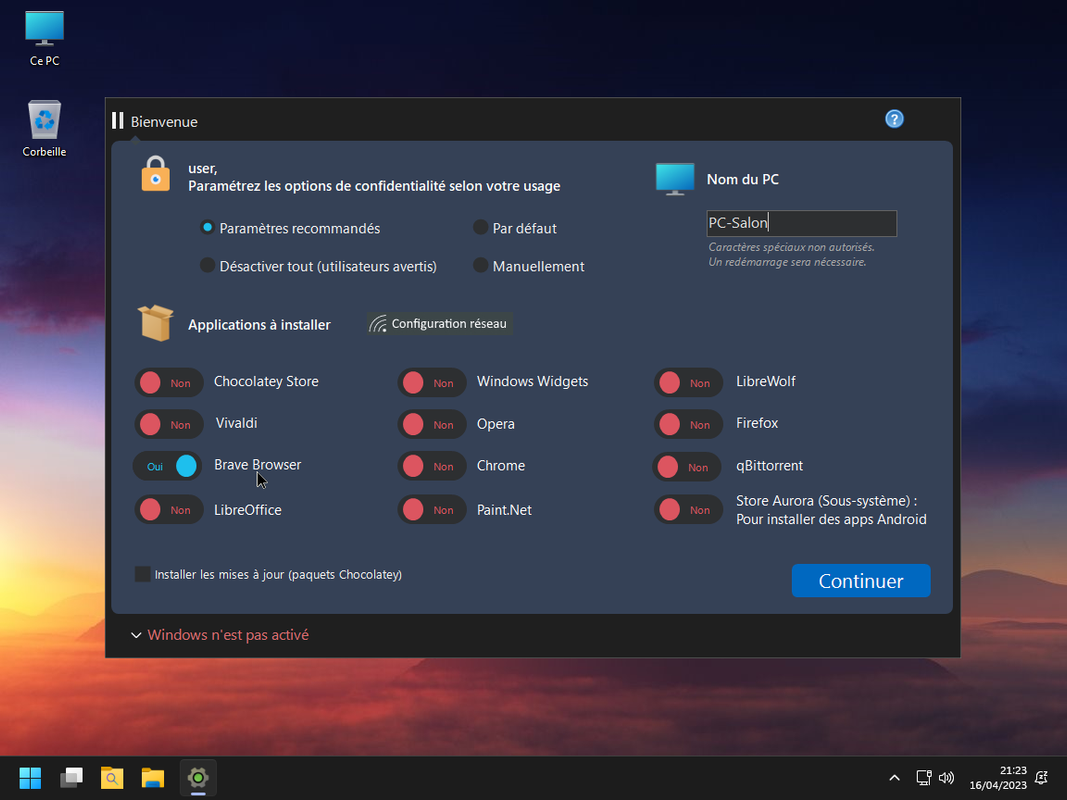The width and height of the screenshot is (1067, 800).
Task: Open the taskbar search folder icon
Action: [x=112, y=778]
